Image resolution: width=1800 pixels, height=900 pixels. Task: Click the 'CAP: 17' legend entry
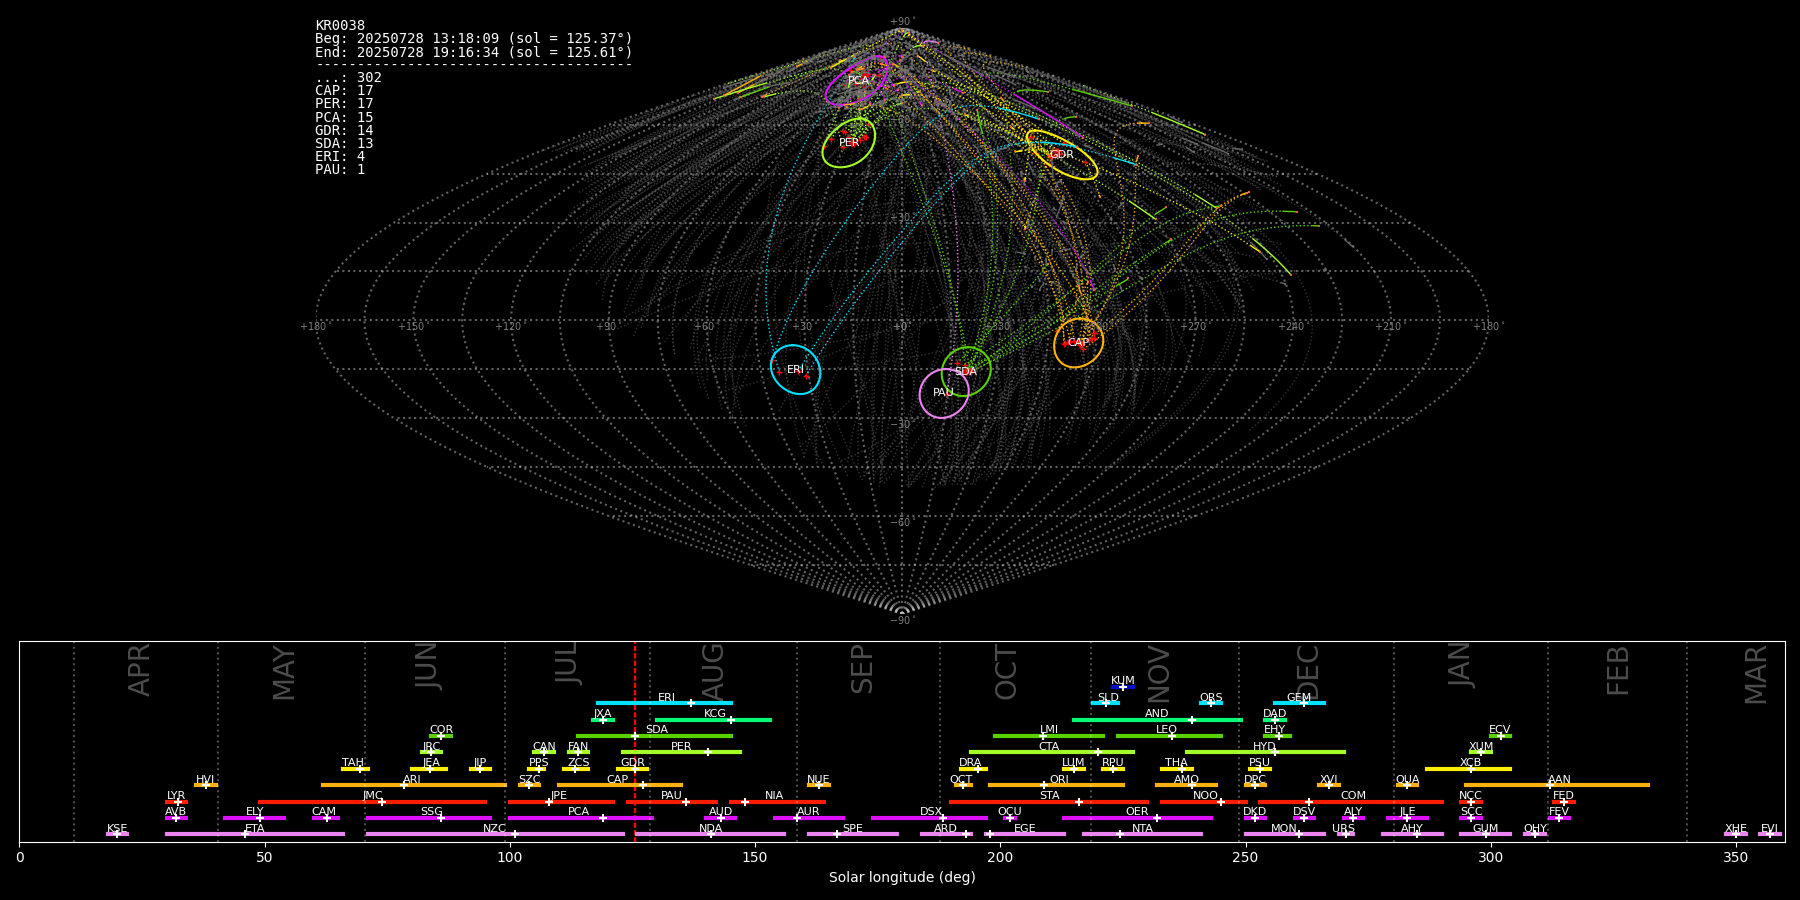[x=344, y=91]
